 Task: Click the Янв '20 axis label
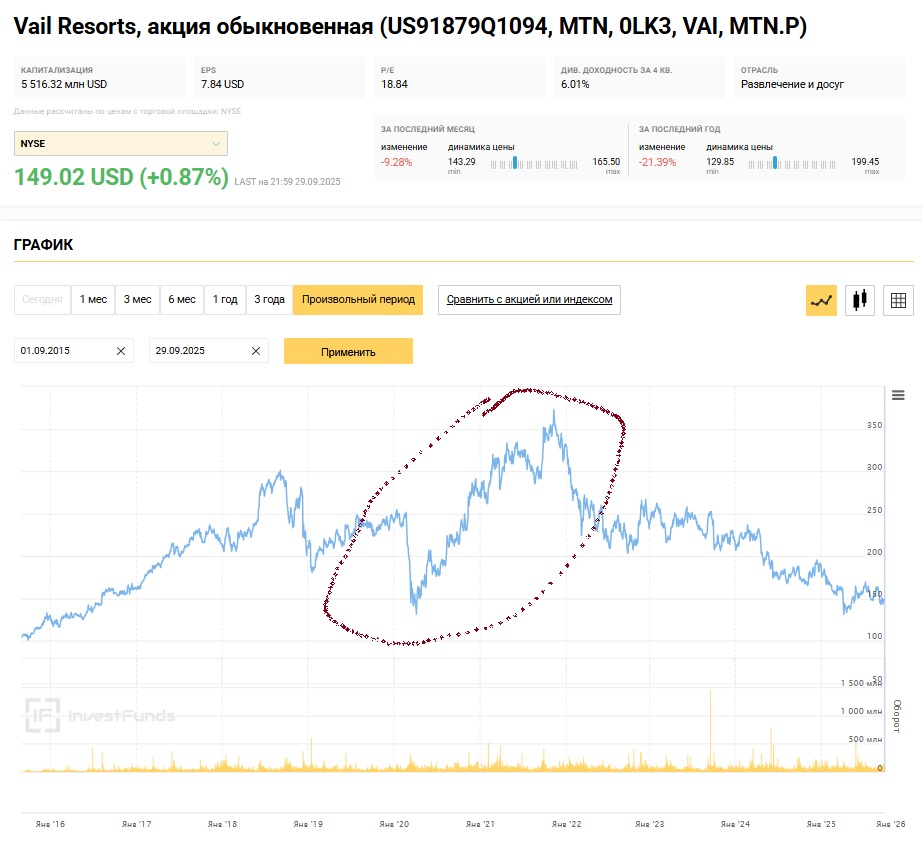(x=394, y=824)
